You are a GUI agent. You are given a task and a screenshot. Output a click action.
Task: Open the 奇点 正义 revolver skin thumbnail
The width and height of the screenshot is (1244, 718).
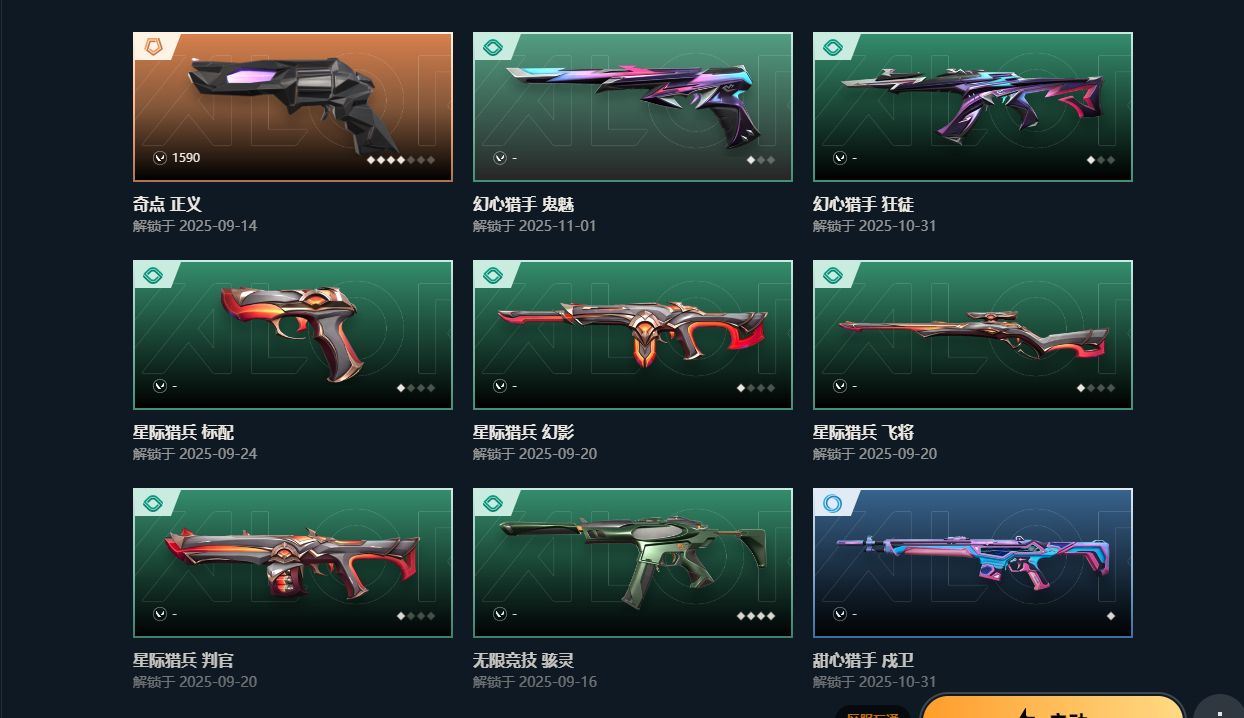click(x=293, y=107)
